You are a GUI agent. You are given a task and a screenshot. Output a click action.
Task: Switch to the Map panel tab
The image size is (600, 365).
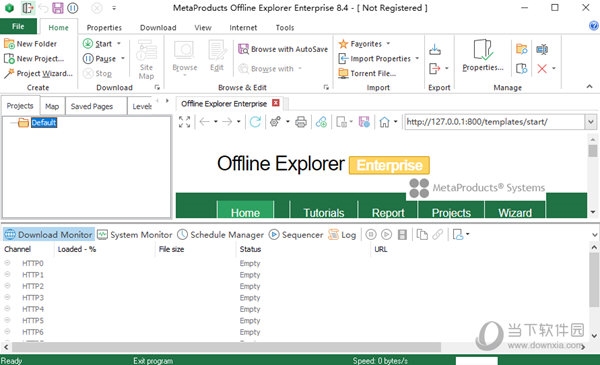point(52,106)
